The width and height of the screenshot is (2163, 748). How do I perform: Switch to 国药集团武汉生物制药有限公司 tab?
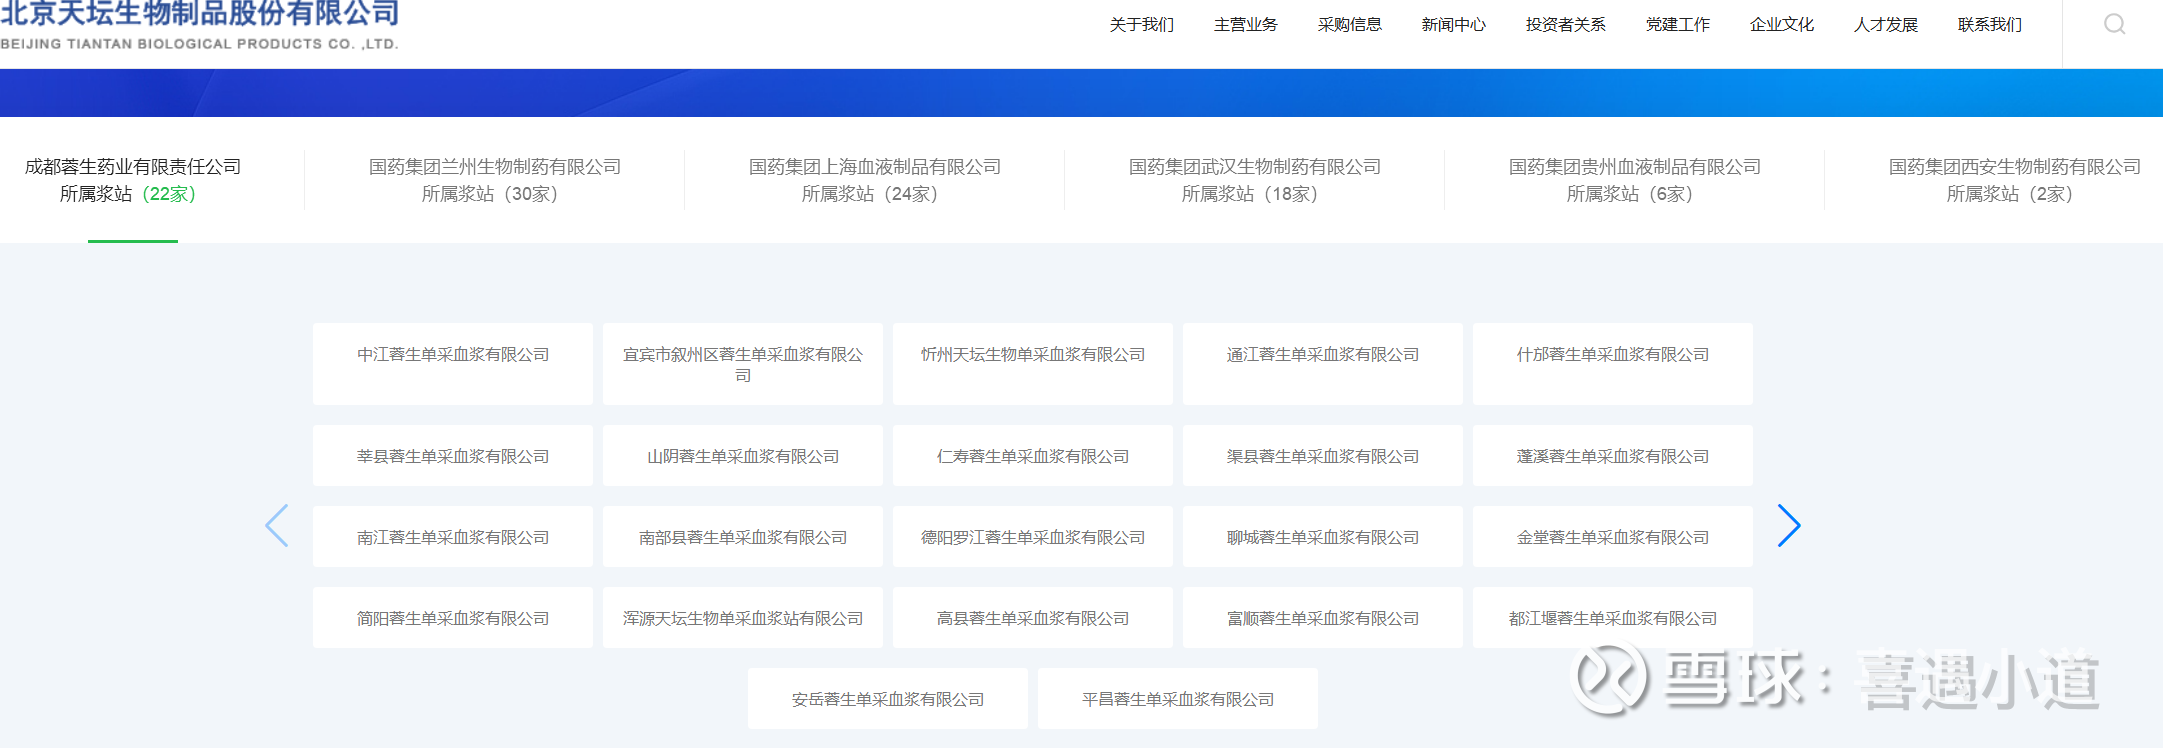tap(1255, 180)
